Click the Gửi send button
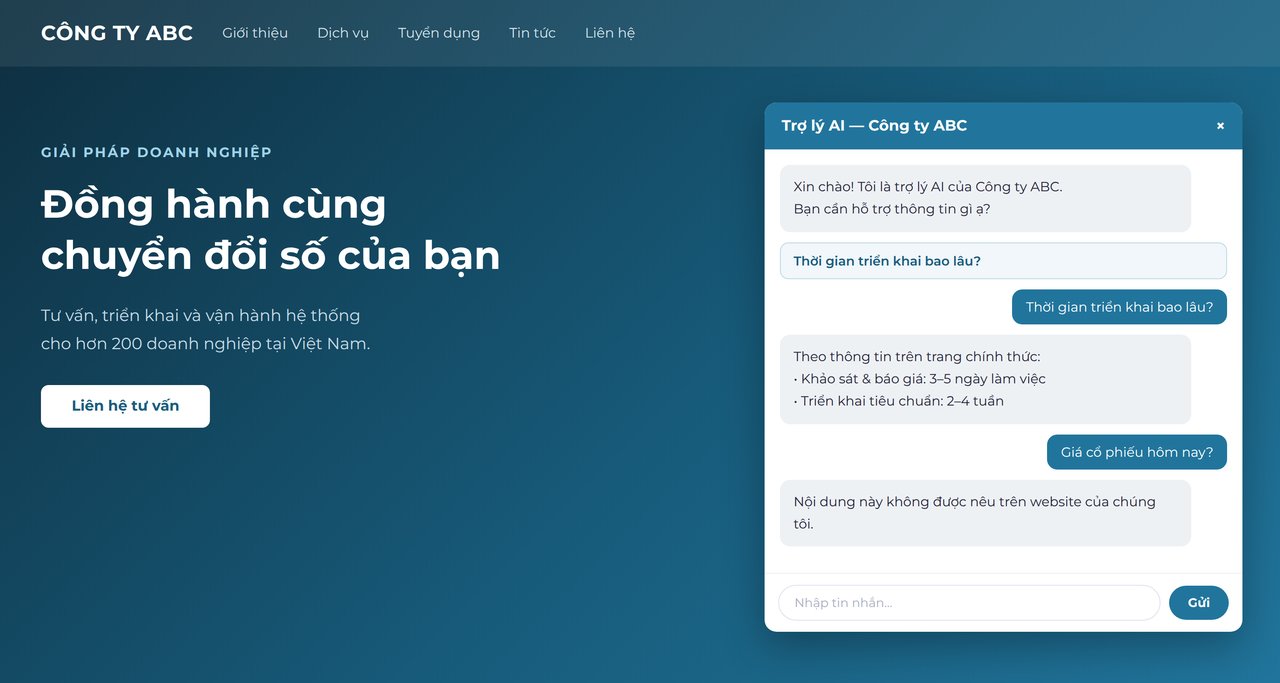 (1198, 603)
